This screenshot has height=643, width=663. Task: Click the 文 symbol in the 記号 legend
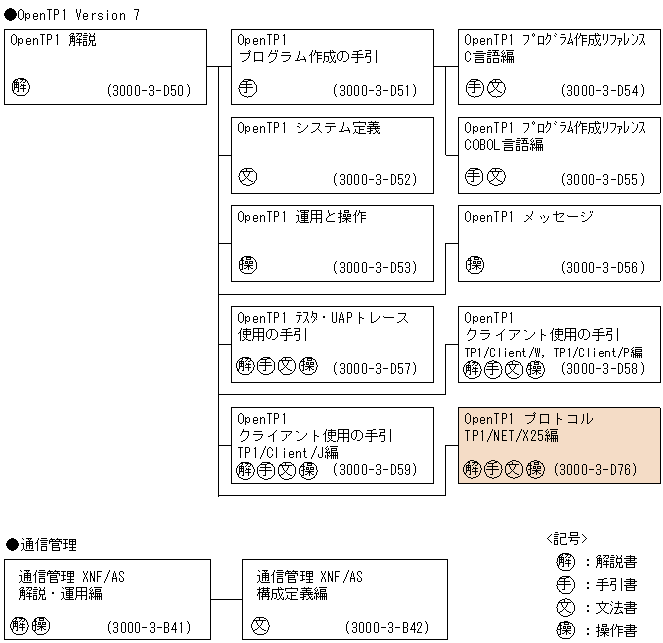pyautogui.click(x=566, y=608)
